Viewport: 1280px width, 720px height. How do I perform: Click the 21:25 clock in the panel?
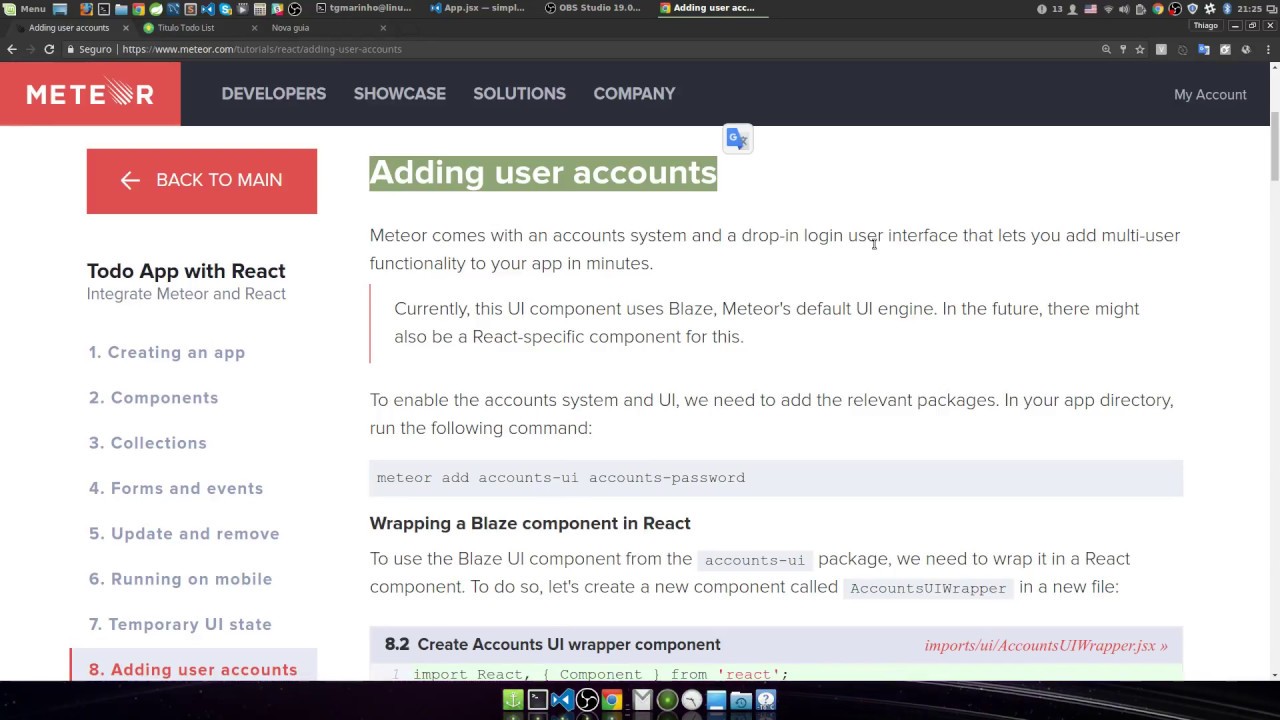(1249, 8)
